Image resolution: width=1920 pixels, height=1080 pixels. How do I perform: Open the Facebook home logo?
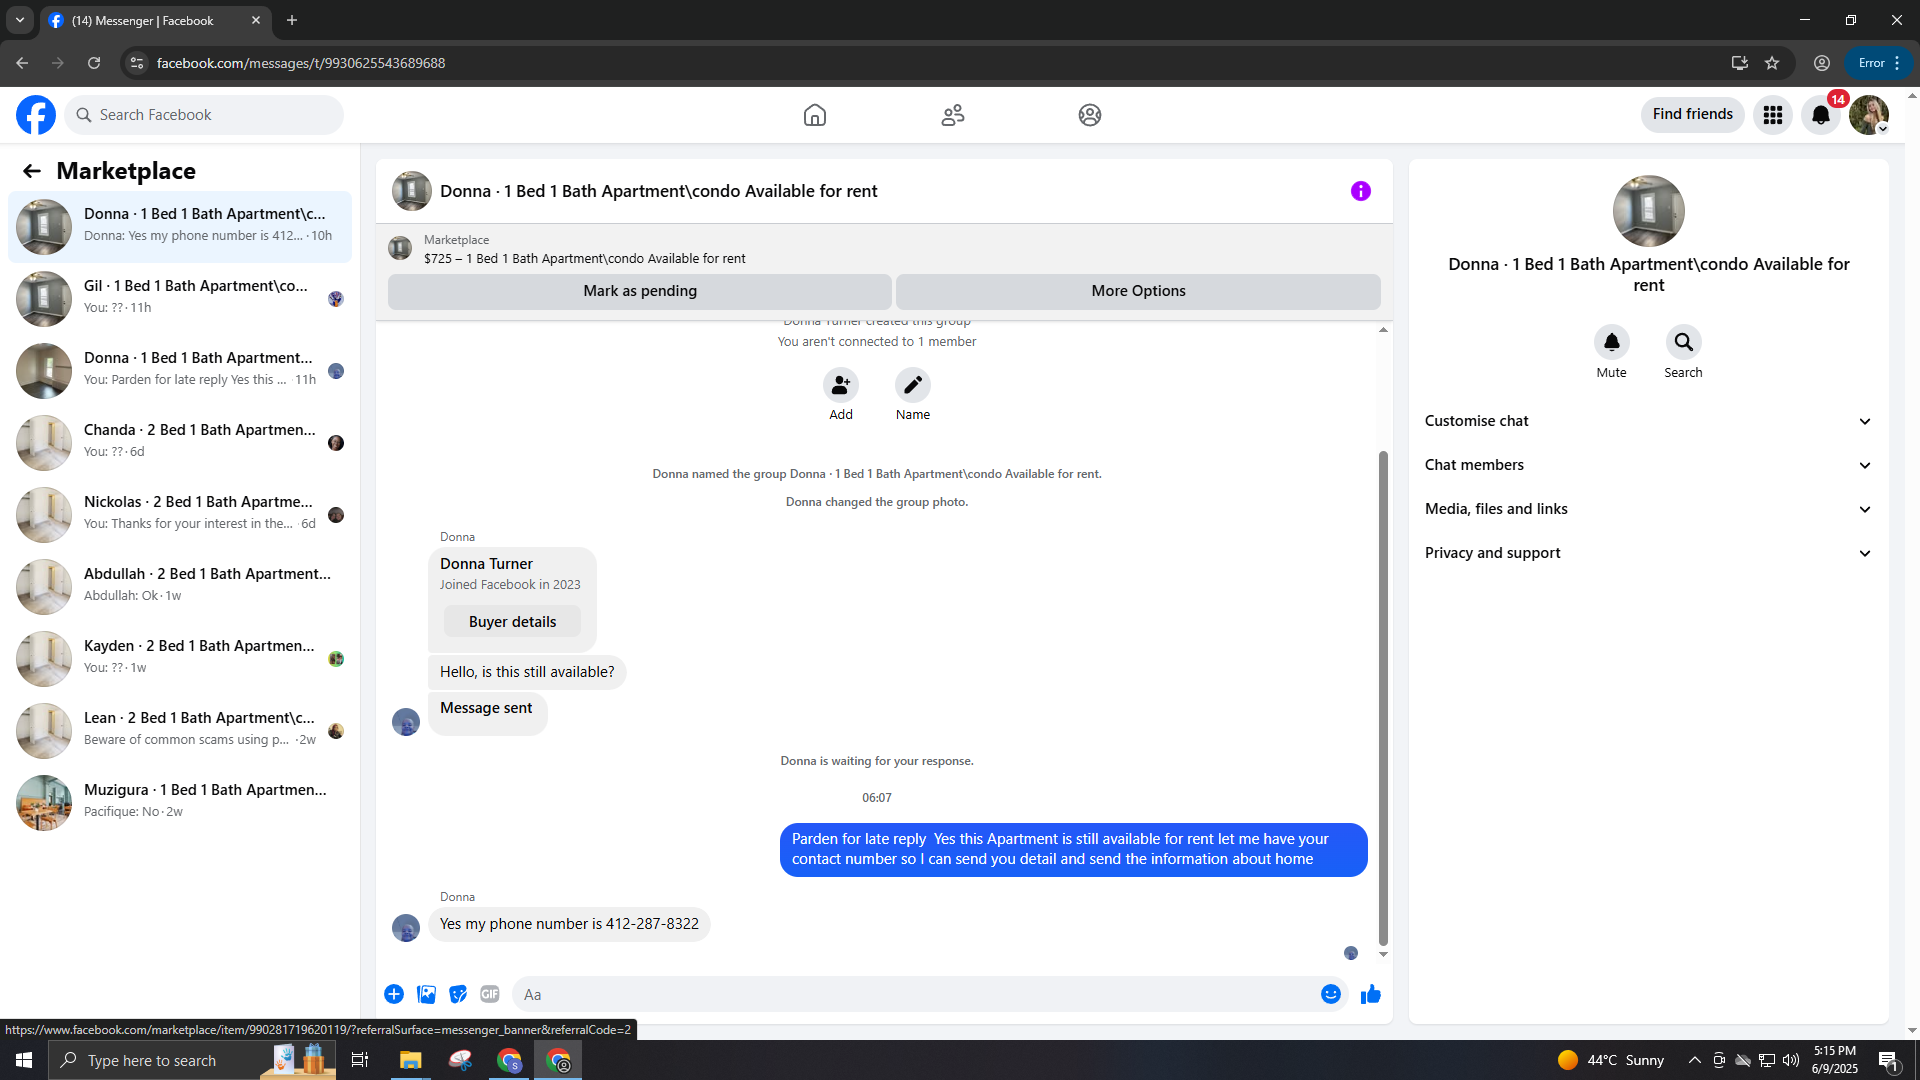point(36,115)
